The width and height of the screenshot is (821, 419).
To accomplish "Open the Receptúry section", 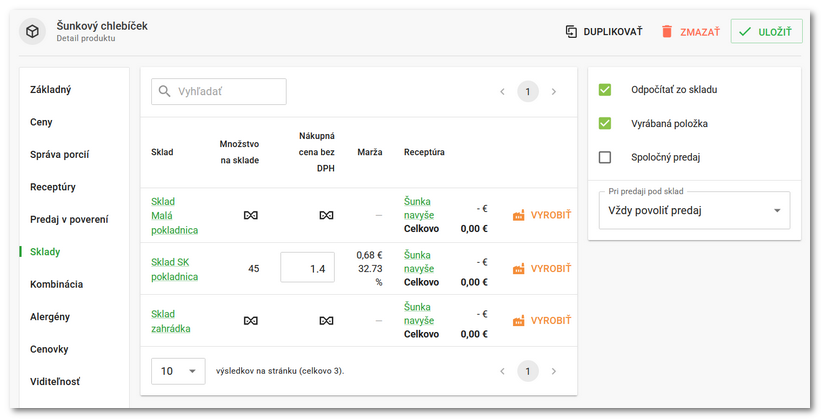I will pos(53,187).
